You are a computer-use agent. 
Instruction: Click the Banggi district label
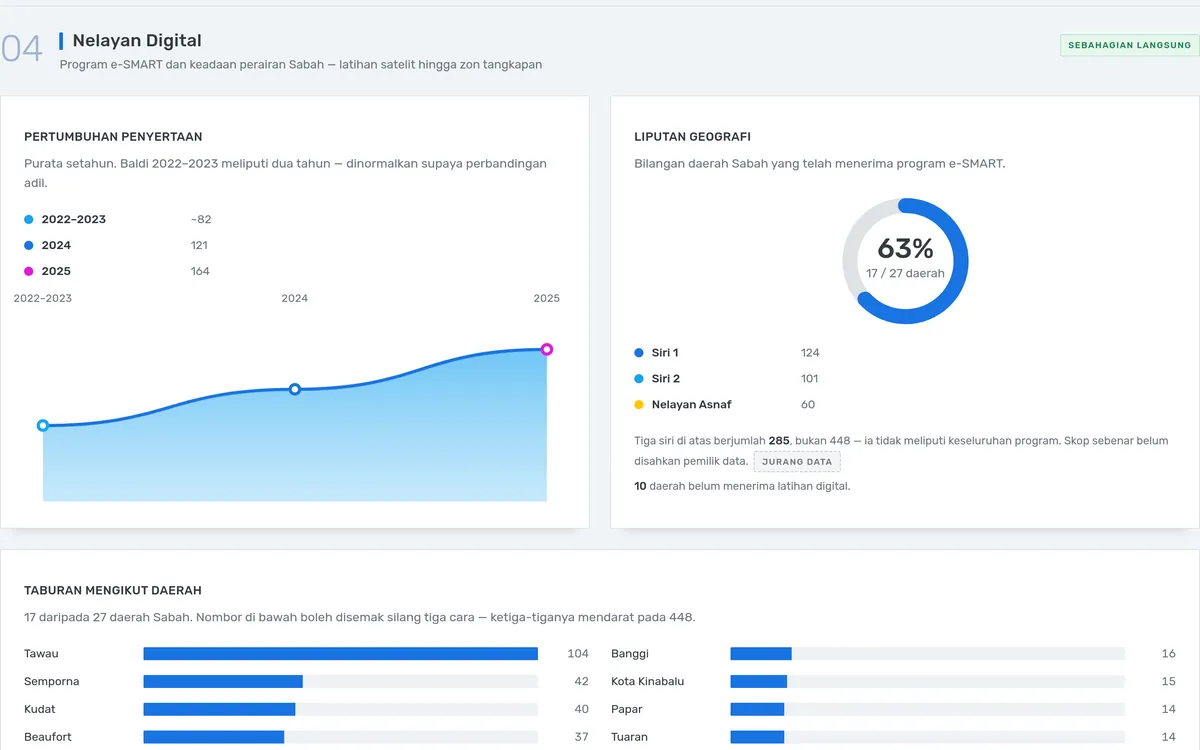tap(630, 654)
